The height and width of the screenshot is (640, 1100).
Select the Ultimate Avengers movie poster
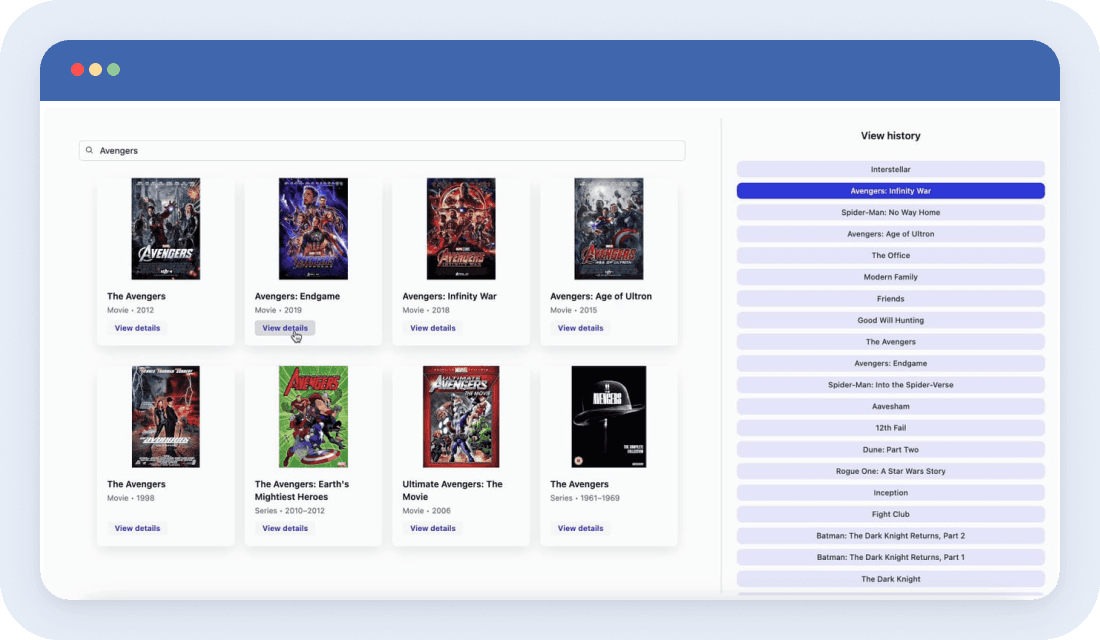461,416
